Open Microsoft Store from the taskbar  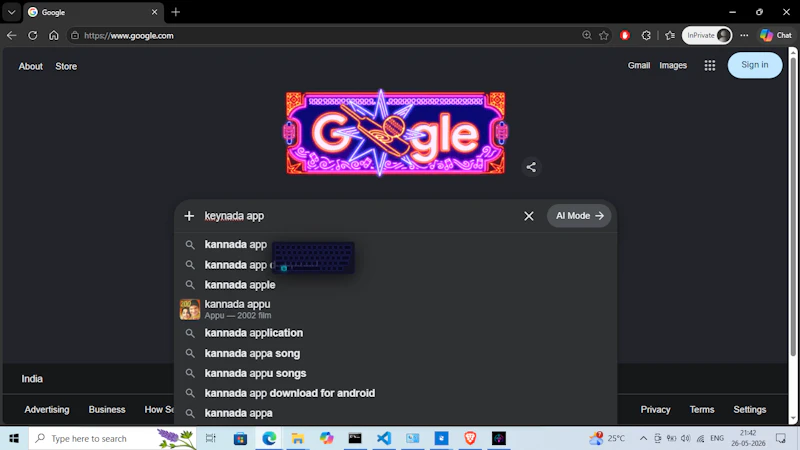click(x=240, y=438)
